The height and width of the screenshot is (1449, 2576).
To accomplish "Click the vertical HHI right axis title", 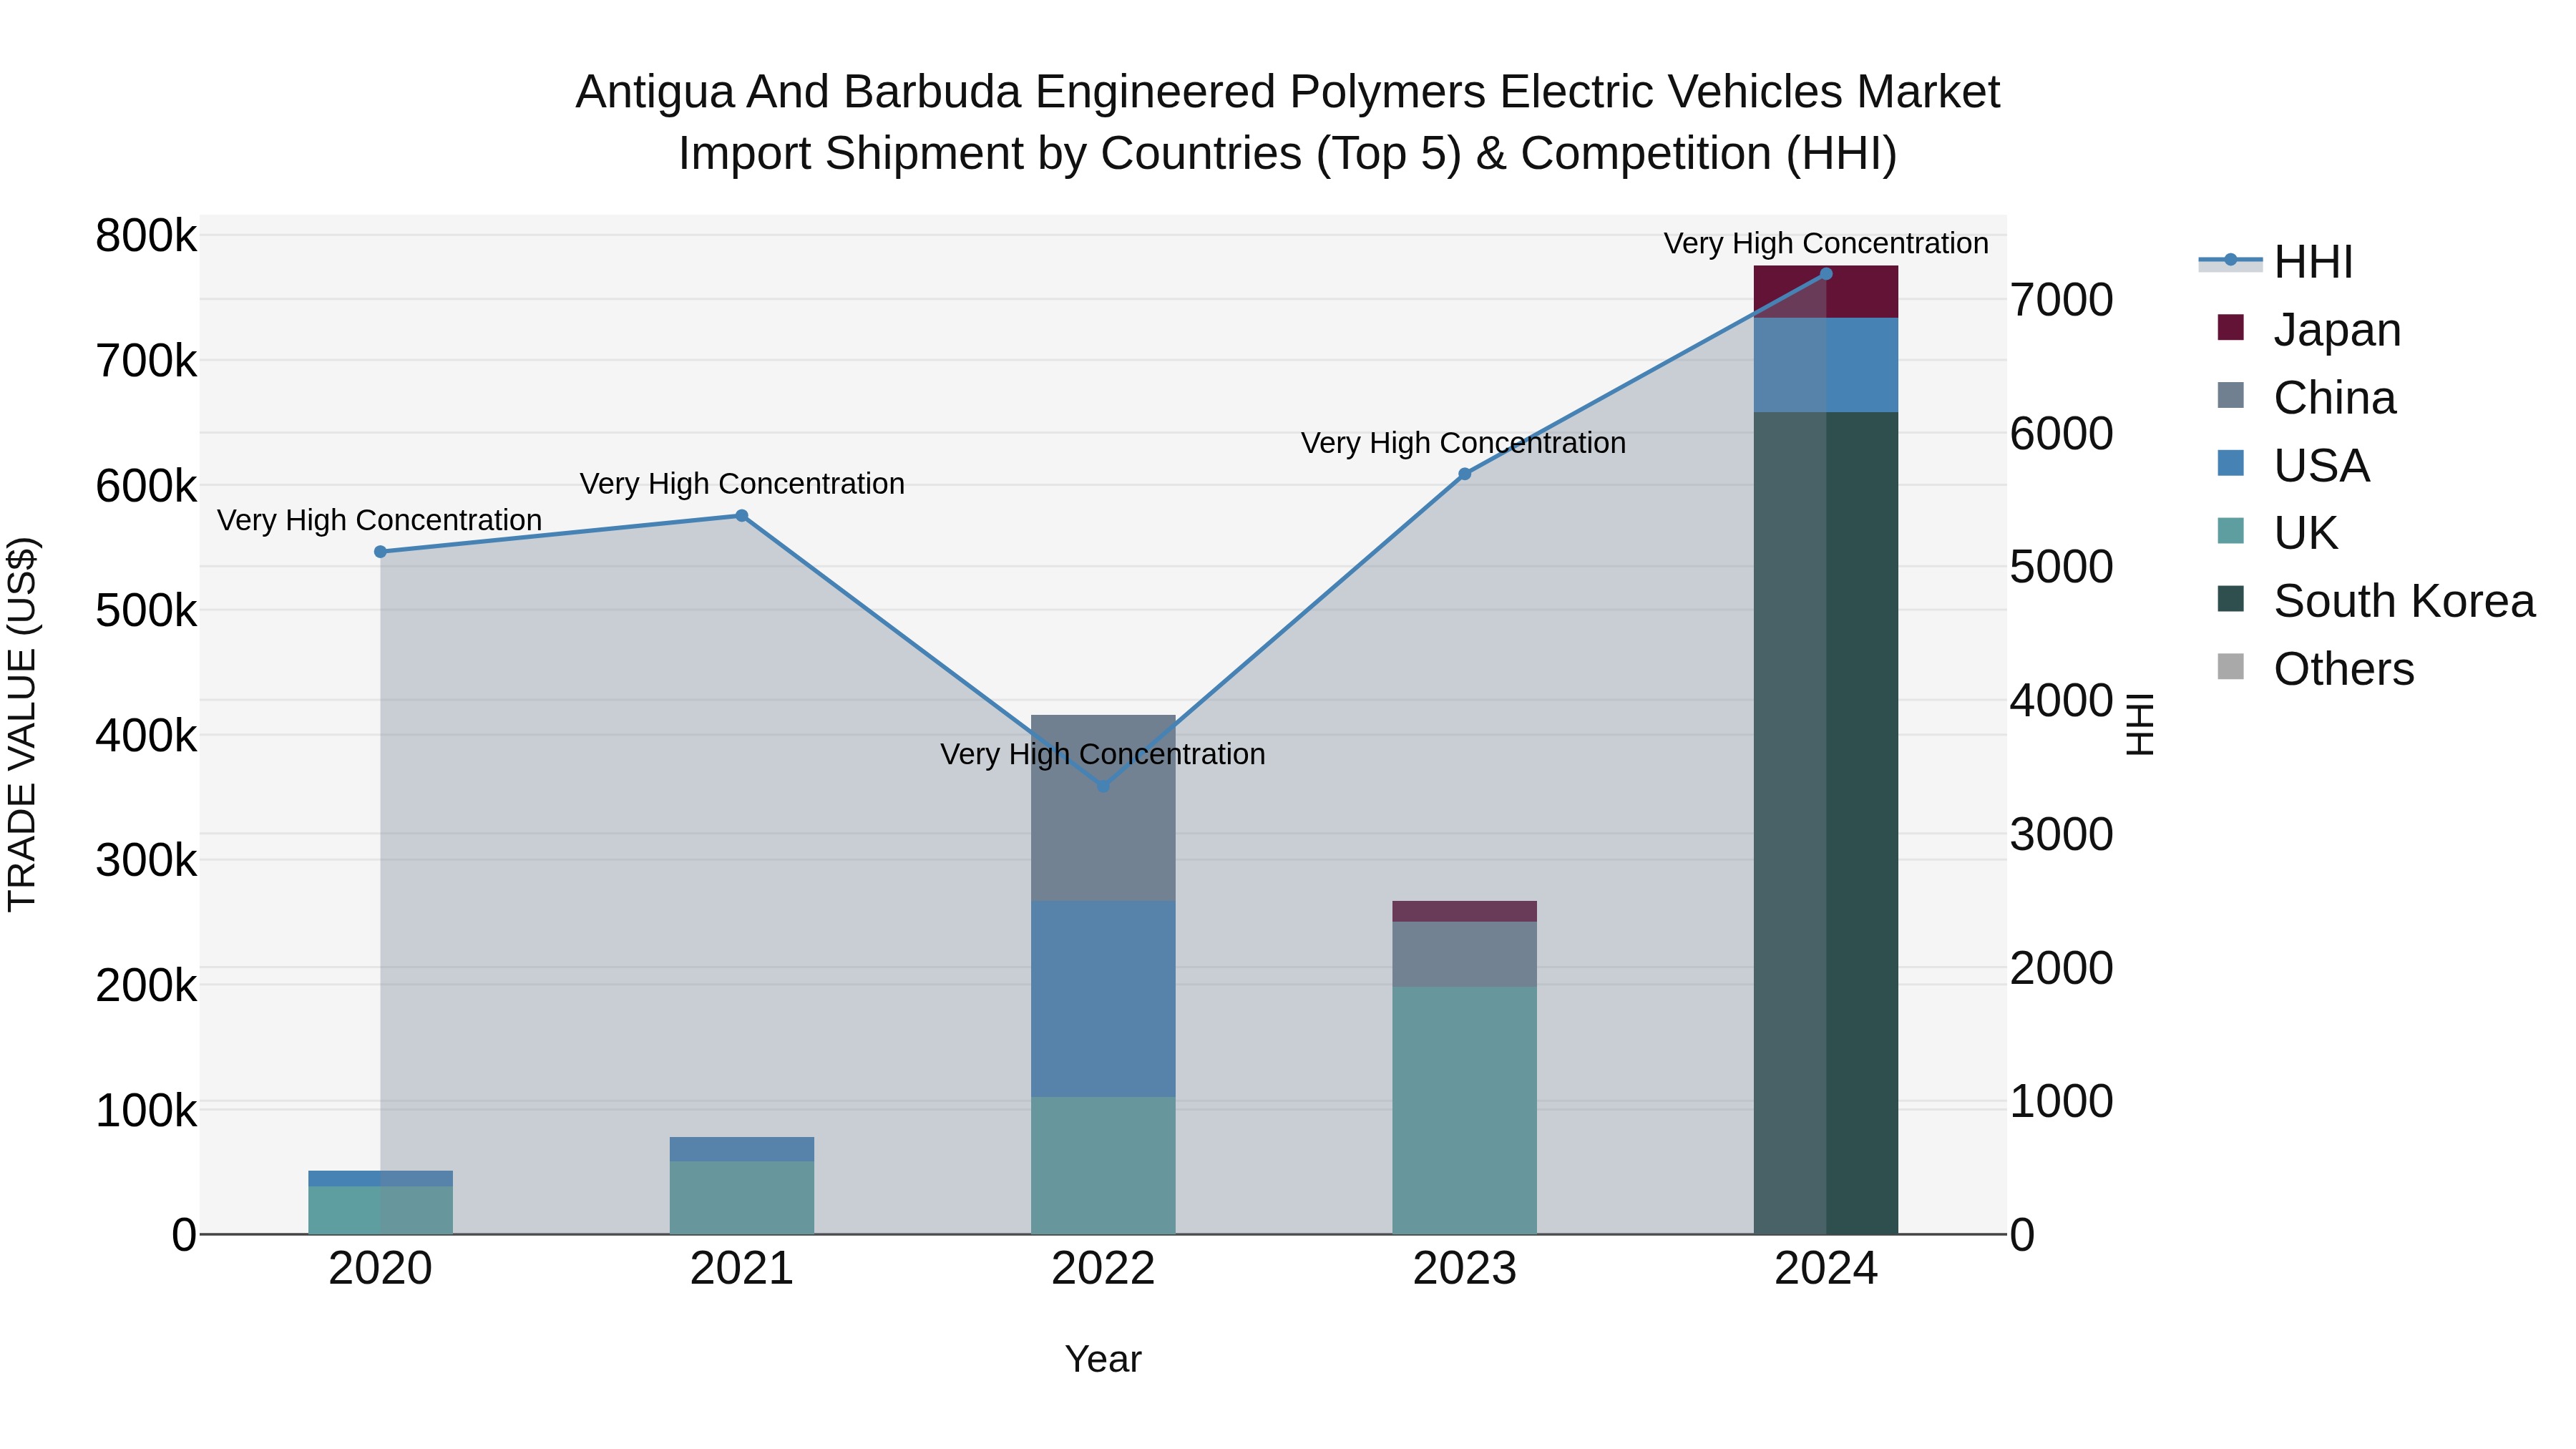I will pos(2139,724).
